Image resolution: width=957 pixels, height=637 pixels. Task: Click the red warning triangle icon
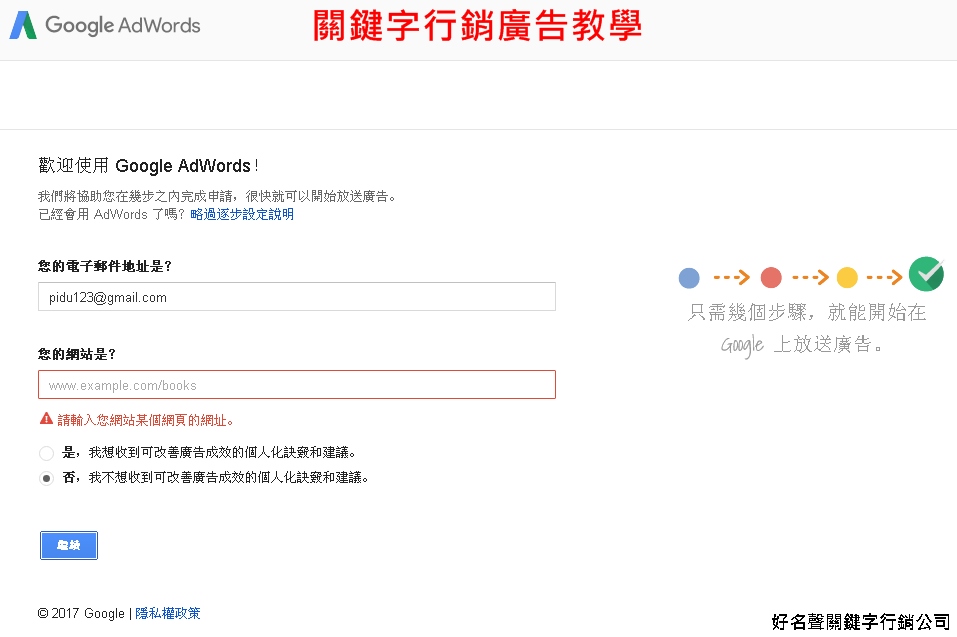46,419
